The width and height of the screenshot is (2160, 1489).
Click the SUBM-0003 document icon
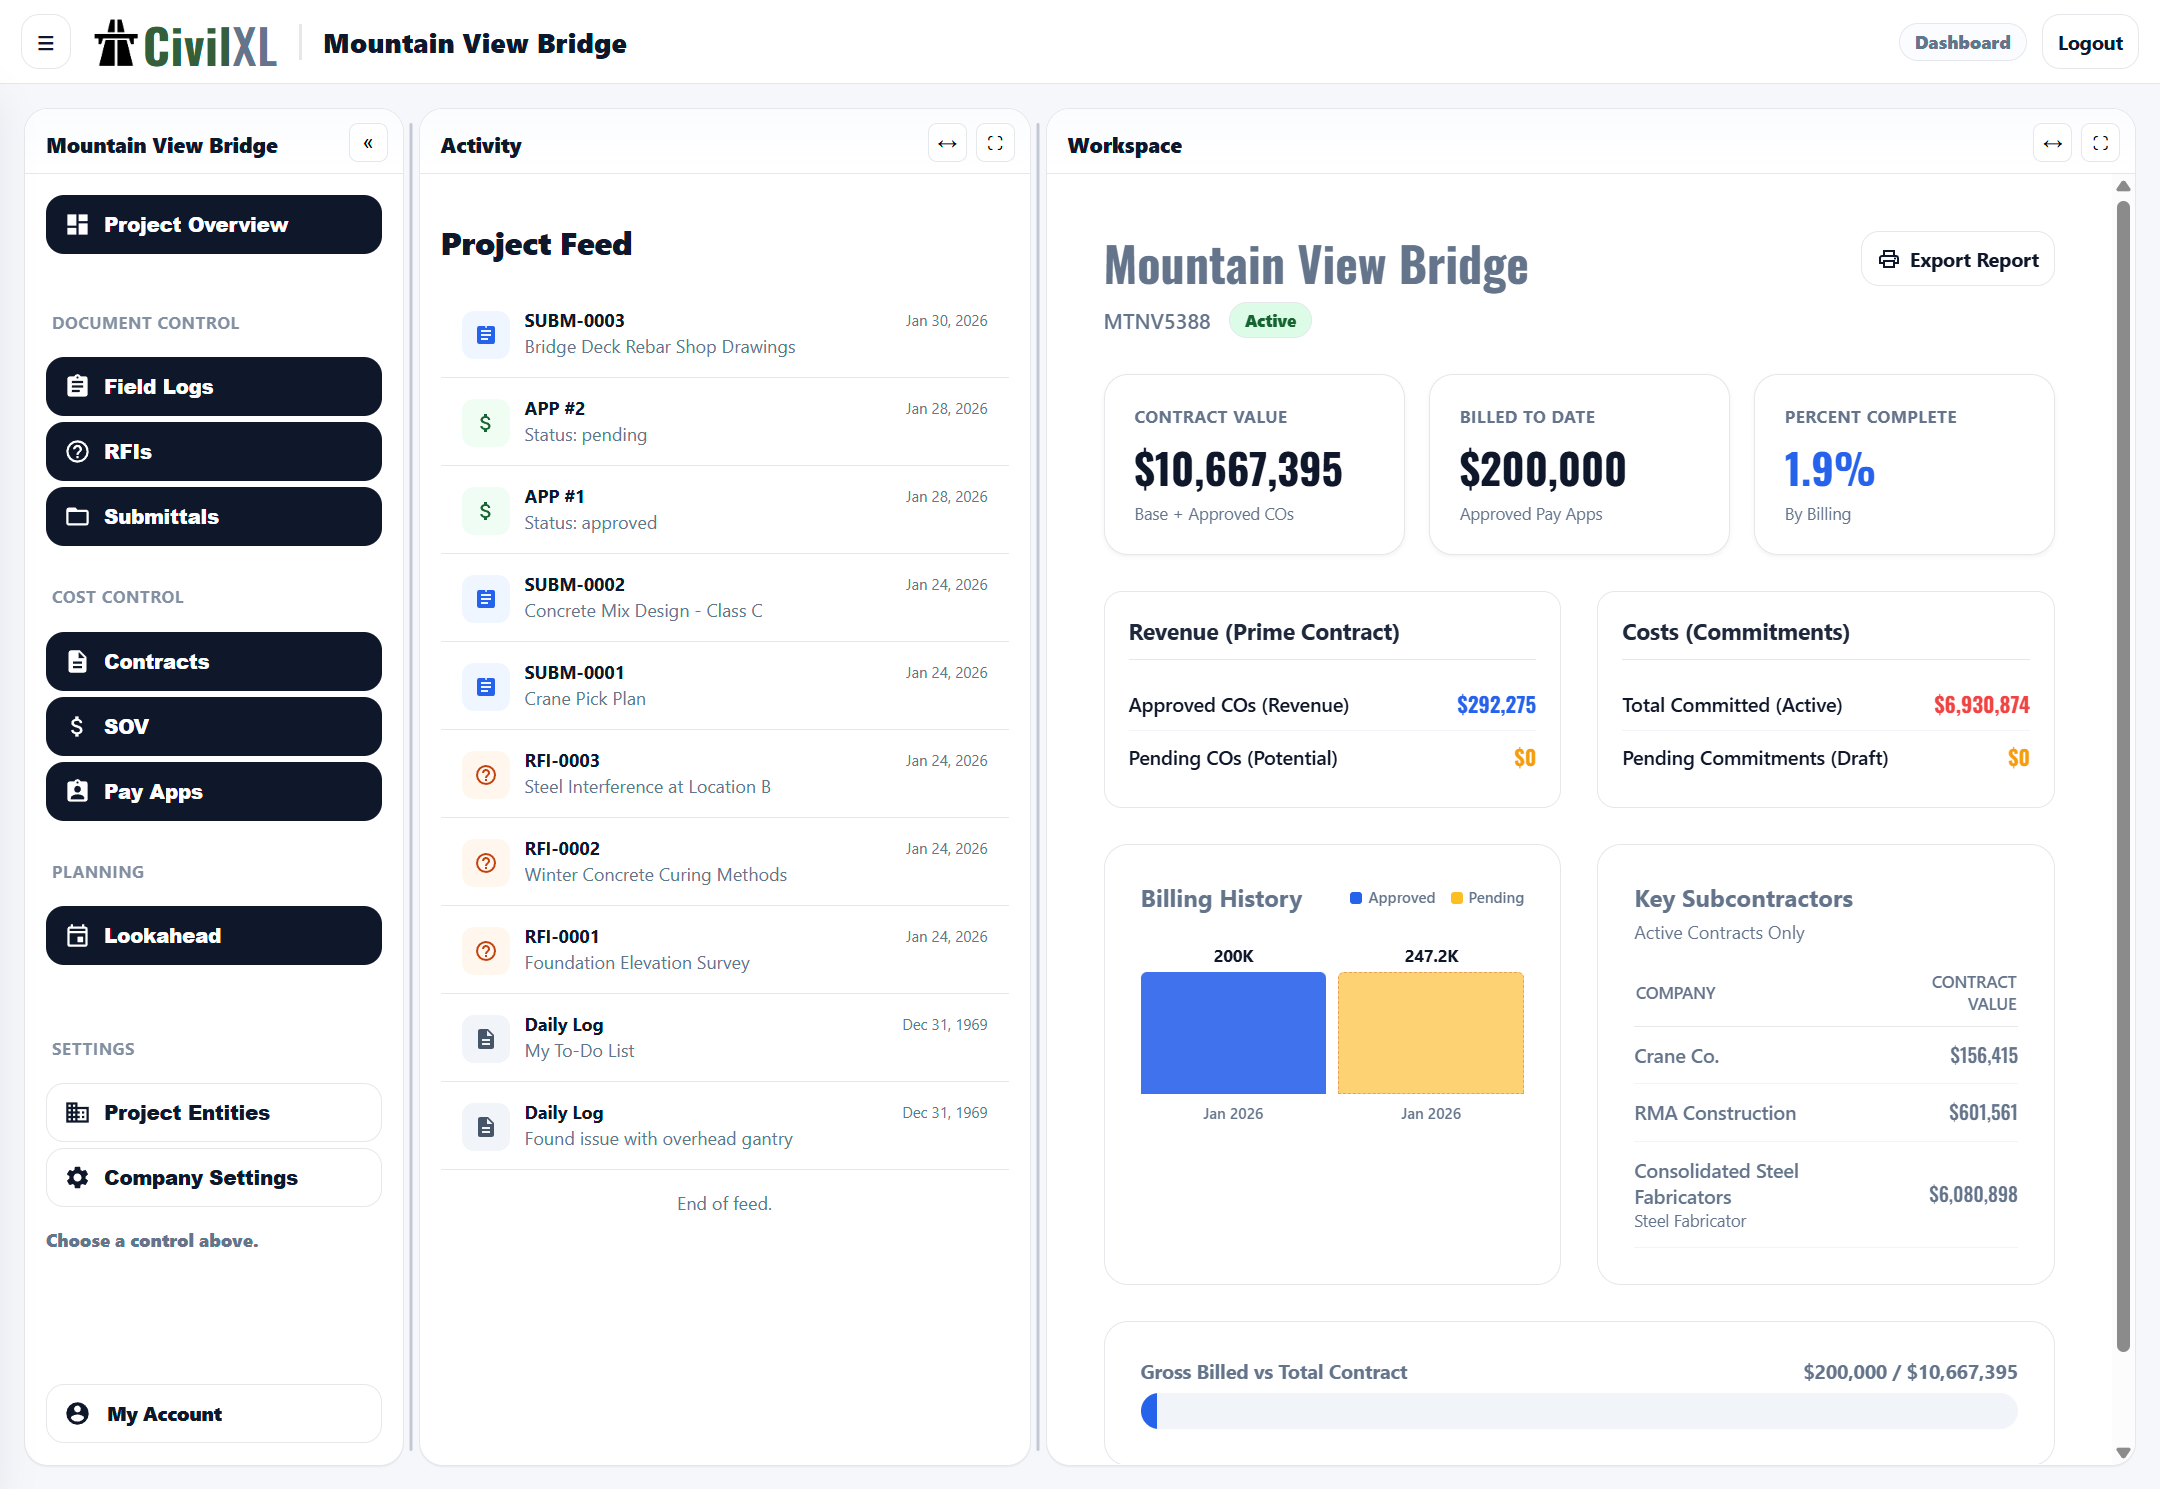click(x=485, y=334)
